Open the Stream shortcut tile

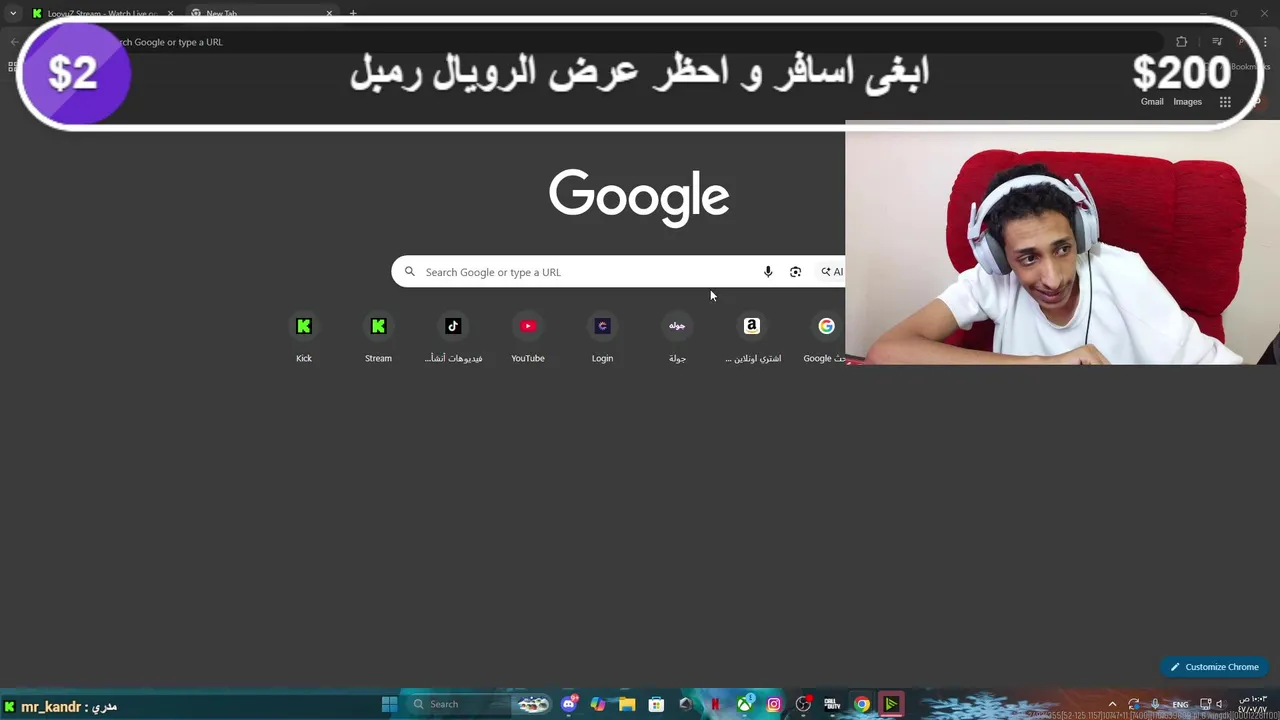pos(378,338)
